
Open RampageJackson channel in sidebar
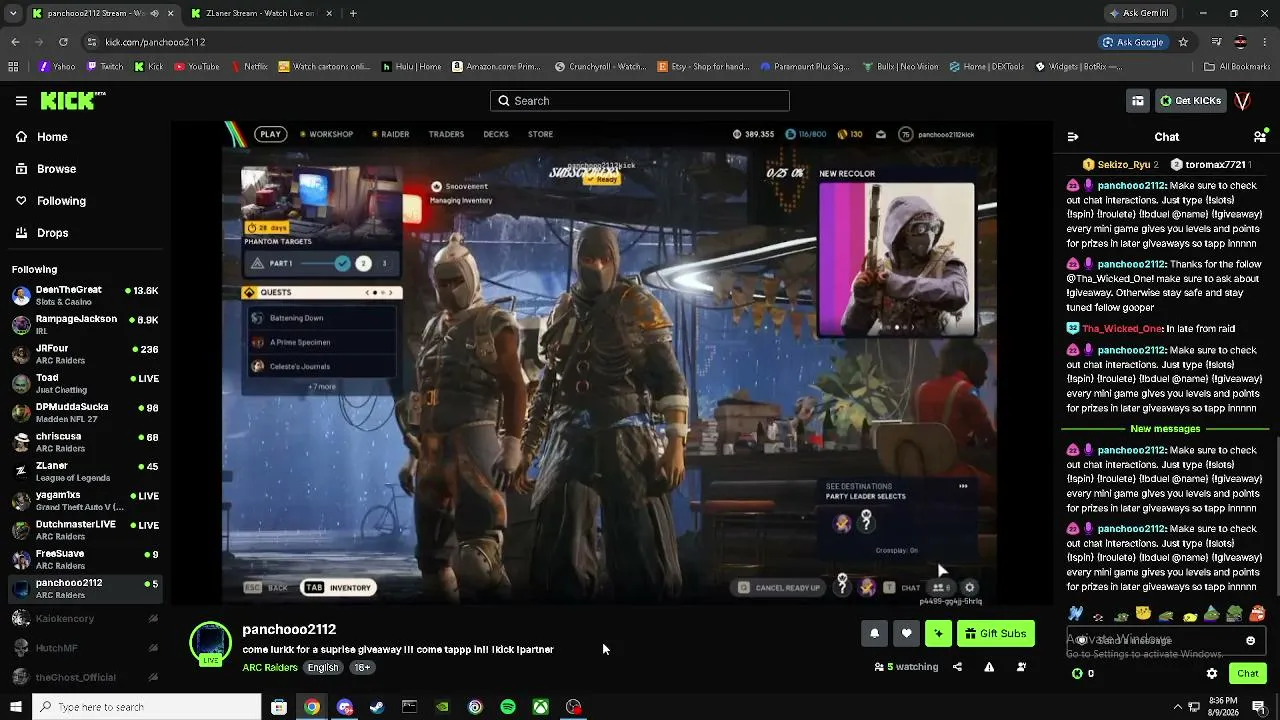coord(84,324)
